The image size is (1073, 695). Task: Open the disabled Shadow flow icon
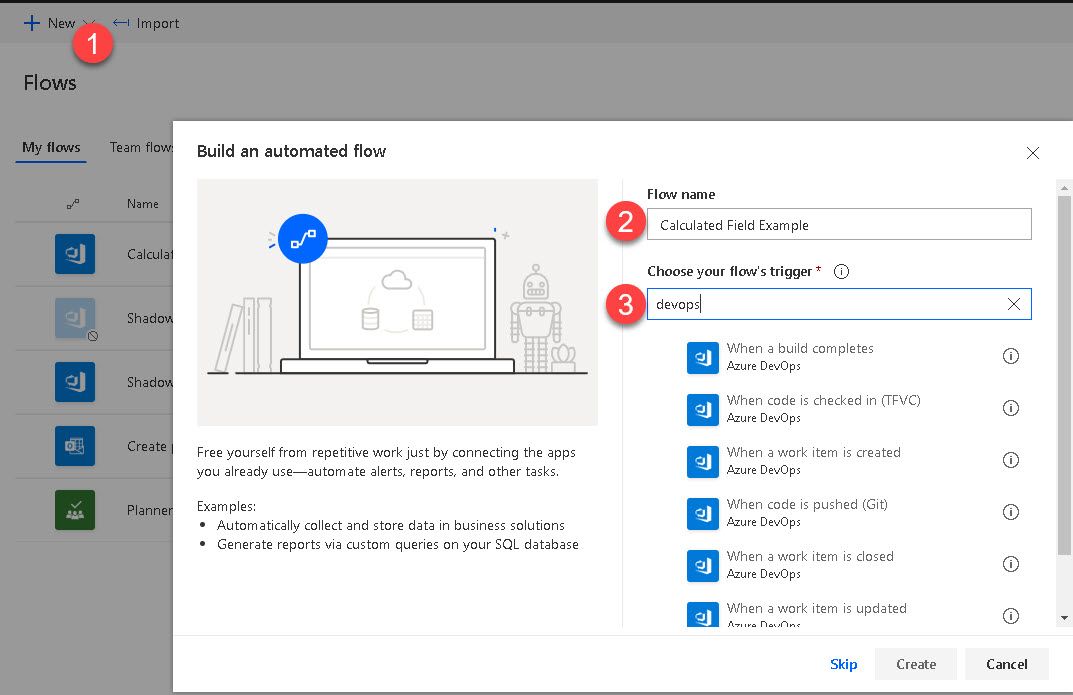(75, 318)
